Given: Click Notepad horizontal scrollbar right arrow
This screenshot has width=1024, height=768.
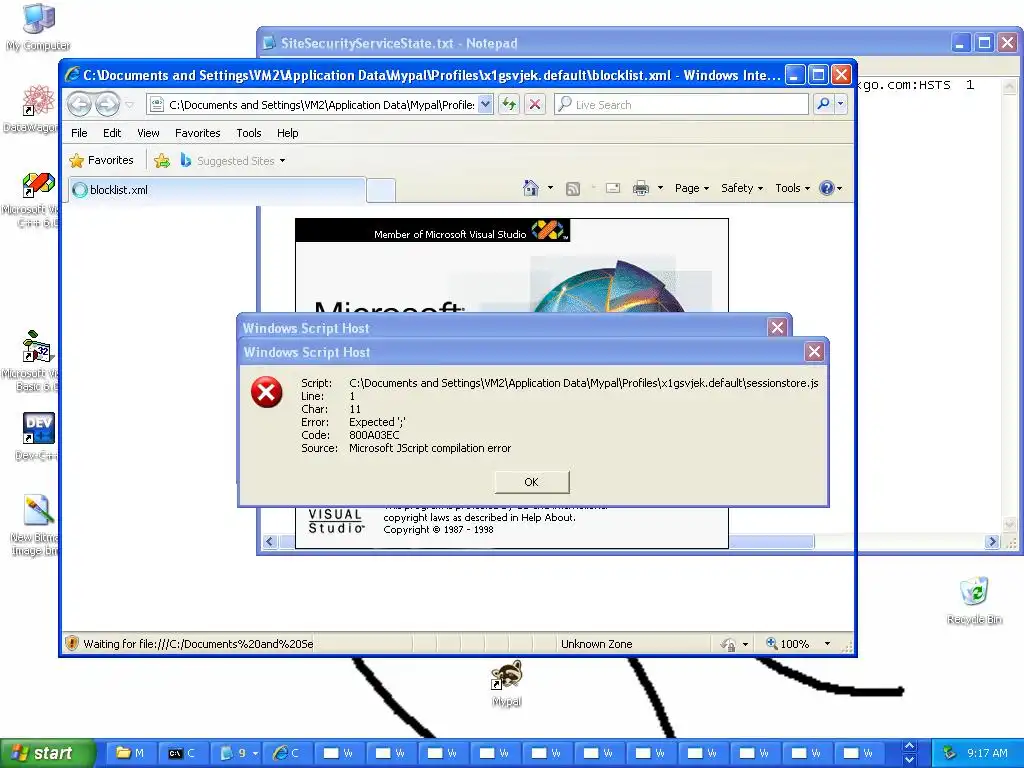Looking at the screenshot, I should [993, 541].
